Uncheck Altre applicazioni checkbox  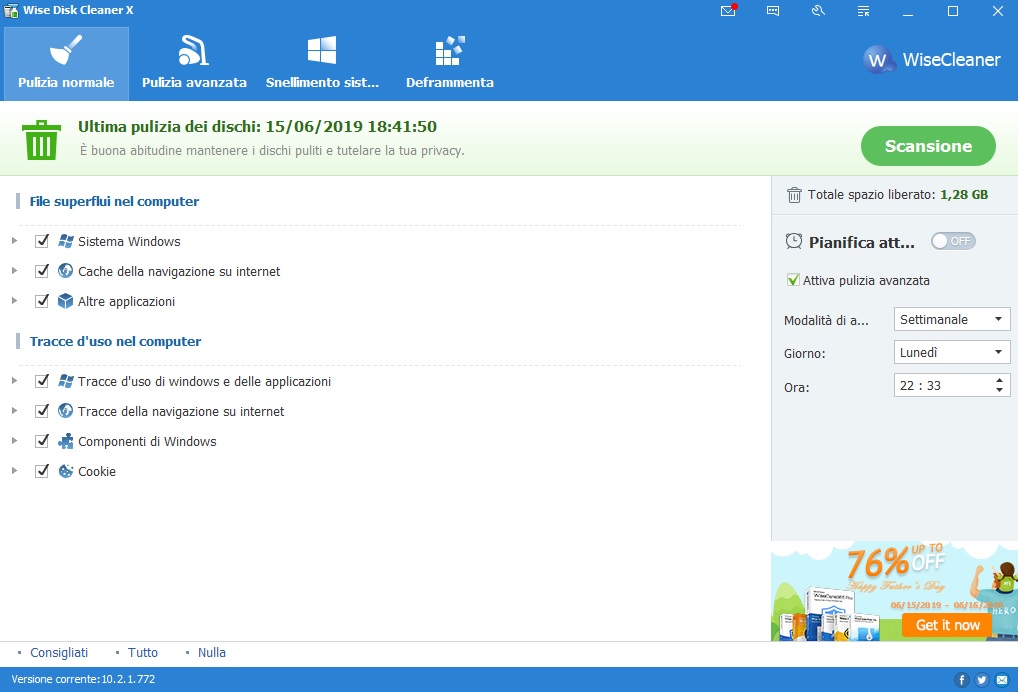(42, 301)
